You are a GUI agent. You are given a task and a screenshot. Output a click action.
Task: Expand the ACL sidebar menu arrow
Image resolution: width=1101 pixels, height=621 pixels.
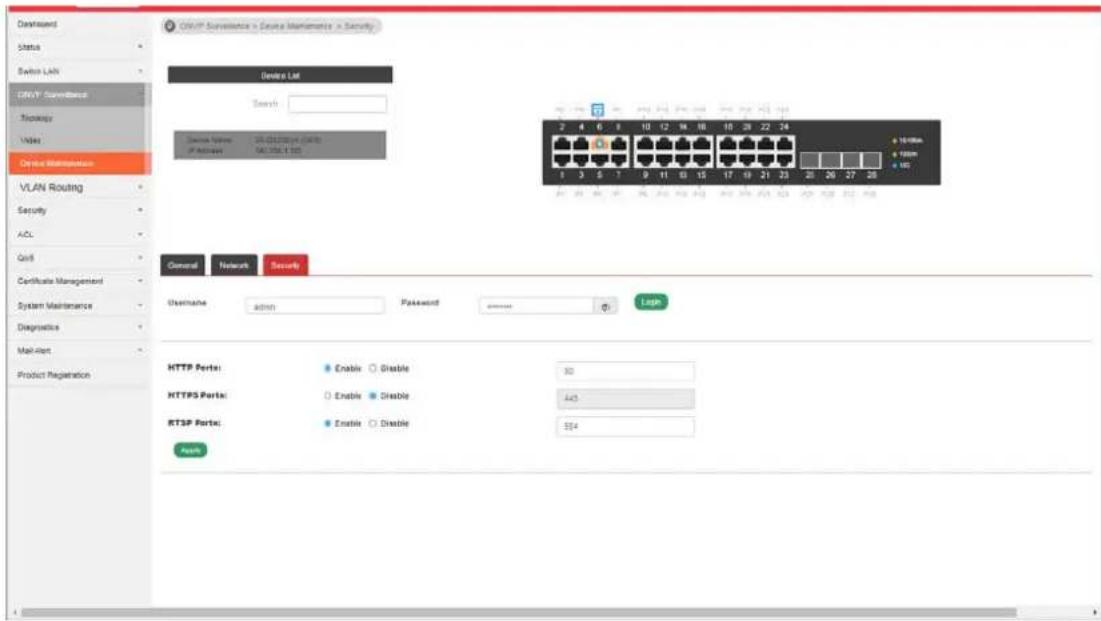pos(140,235)
